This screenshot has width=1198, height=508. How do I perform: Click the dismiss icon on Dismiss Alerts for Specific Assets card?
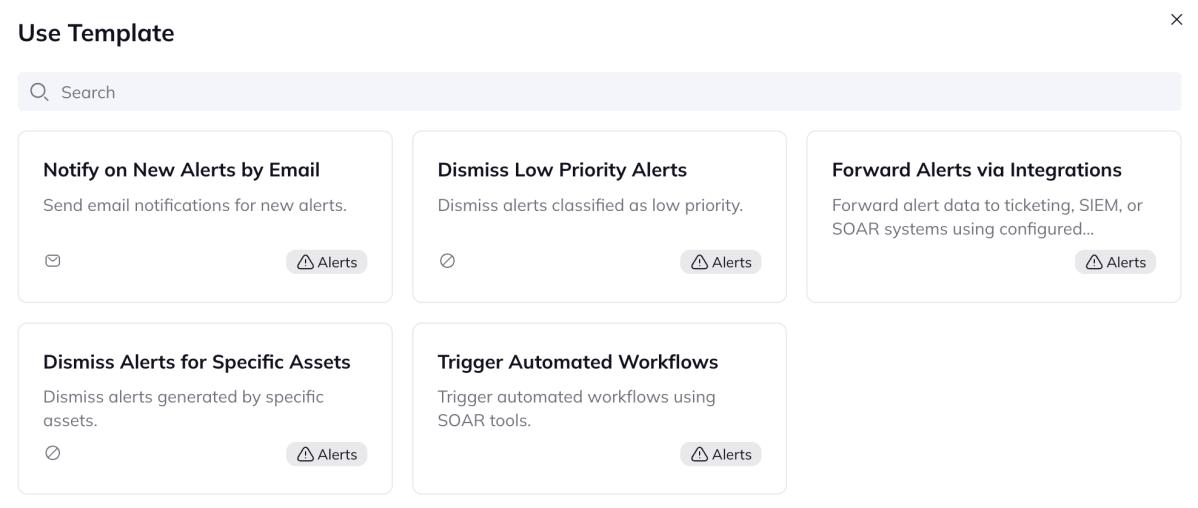[x=53, y=453]
